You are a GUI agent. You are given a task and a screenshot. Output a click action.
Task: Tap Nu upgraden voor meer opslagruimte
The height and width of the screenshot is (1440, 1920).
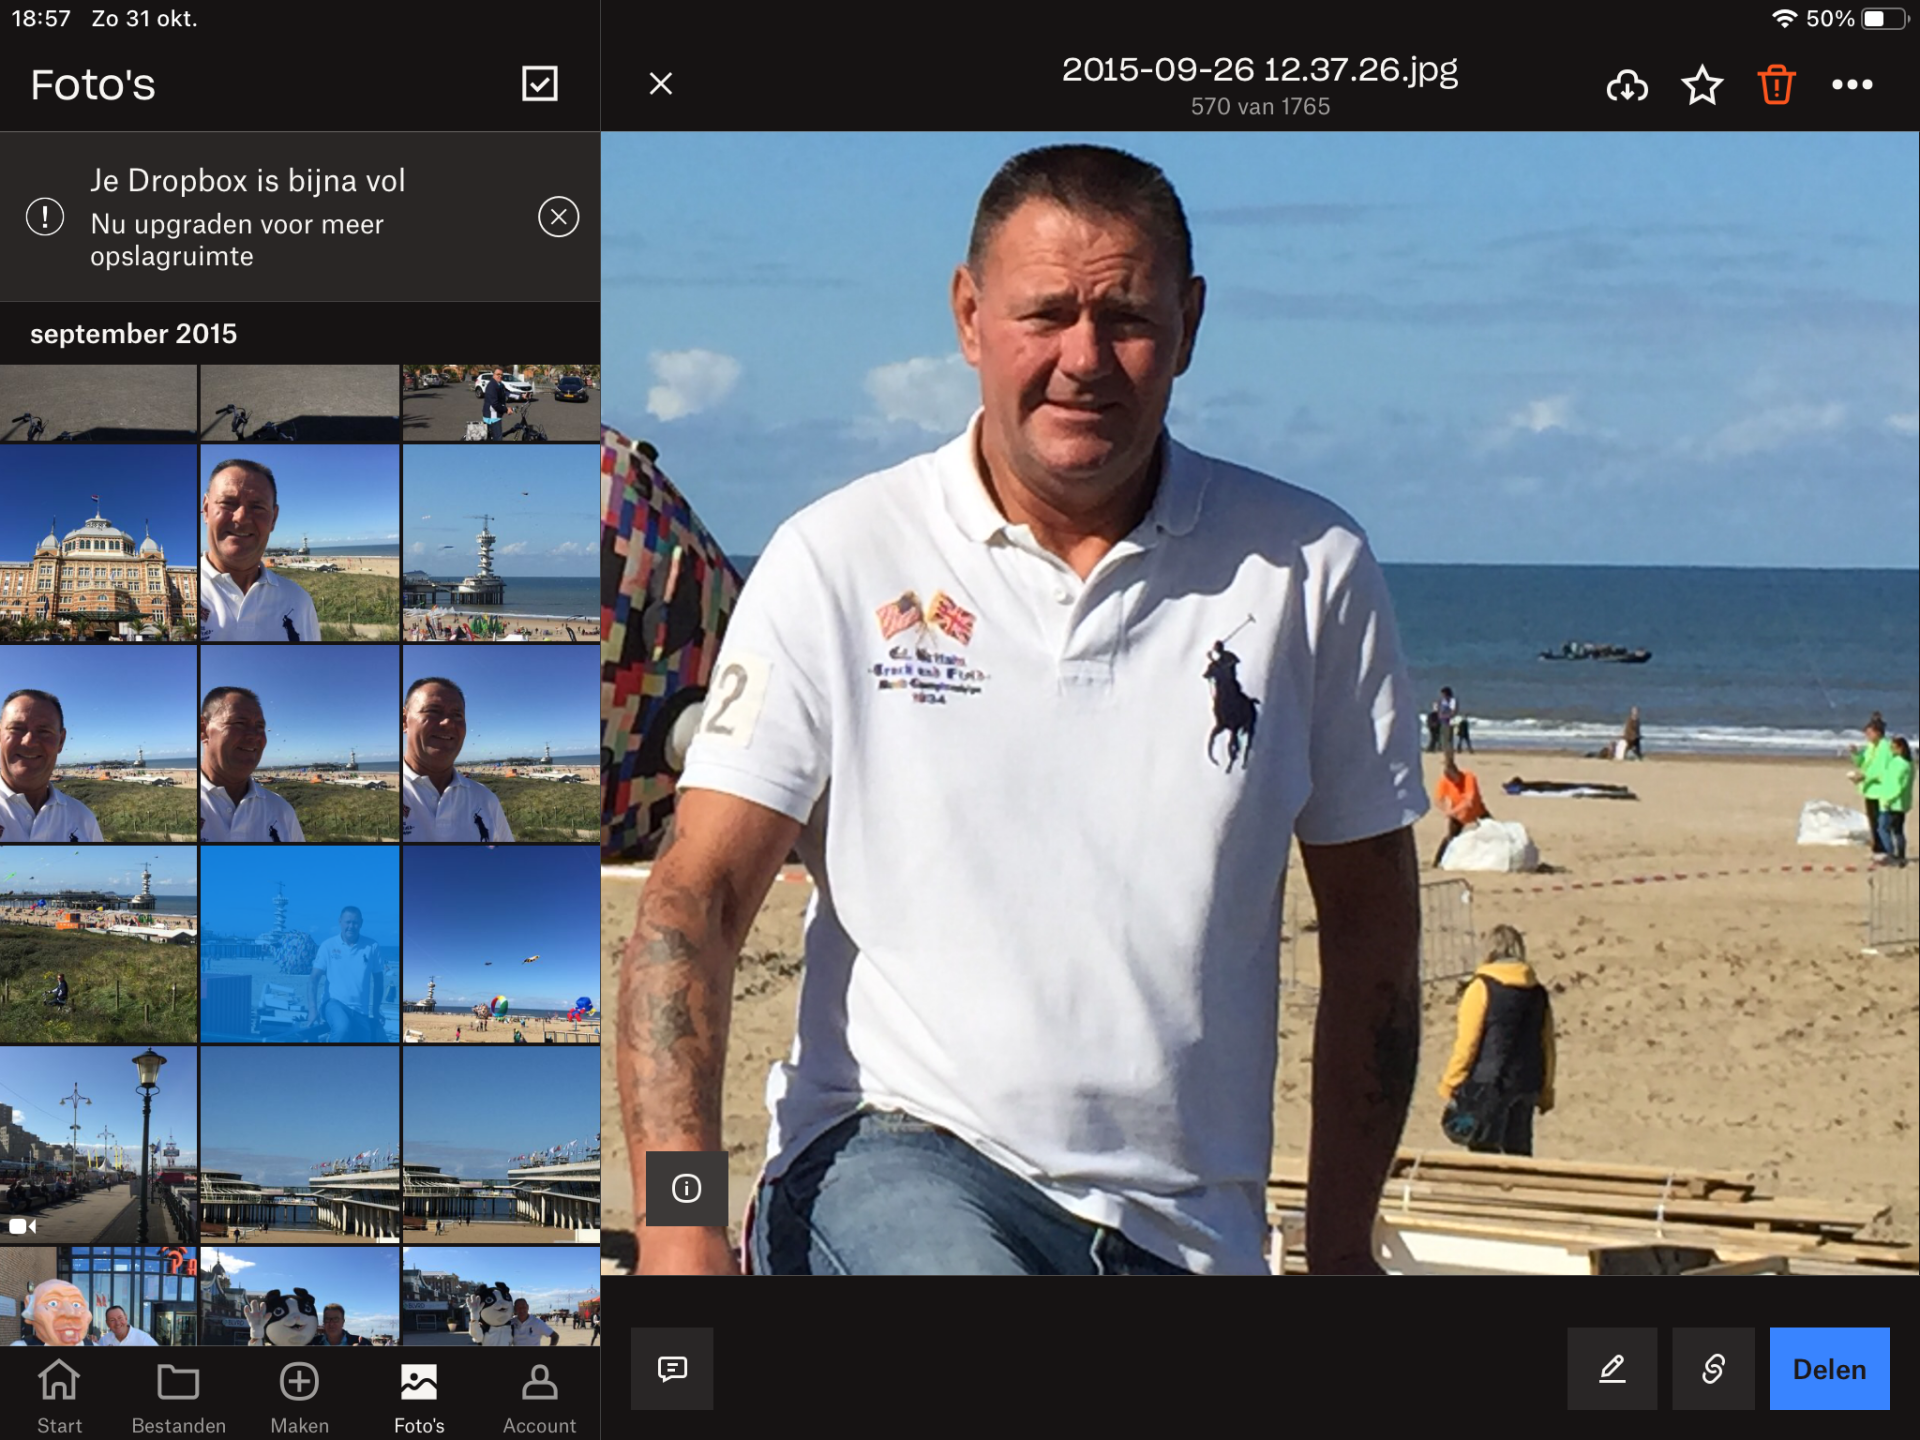pyautogui.click(x=237, y=240)
